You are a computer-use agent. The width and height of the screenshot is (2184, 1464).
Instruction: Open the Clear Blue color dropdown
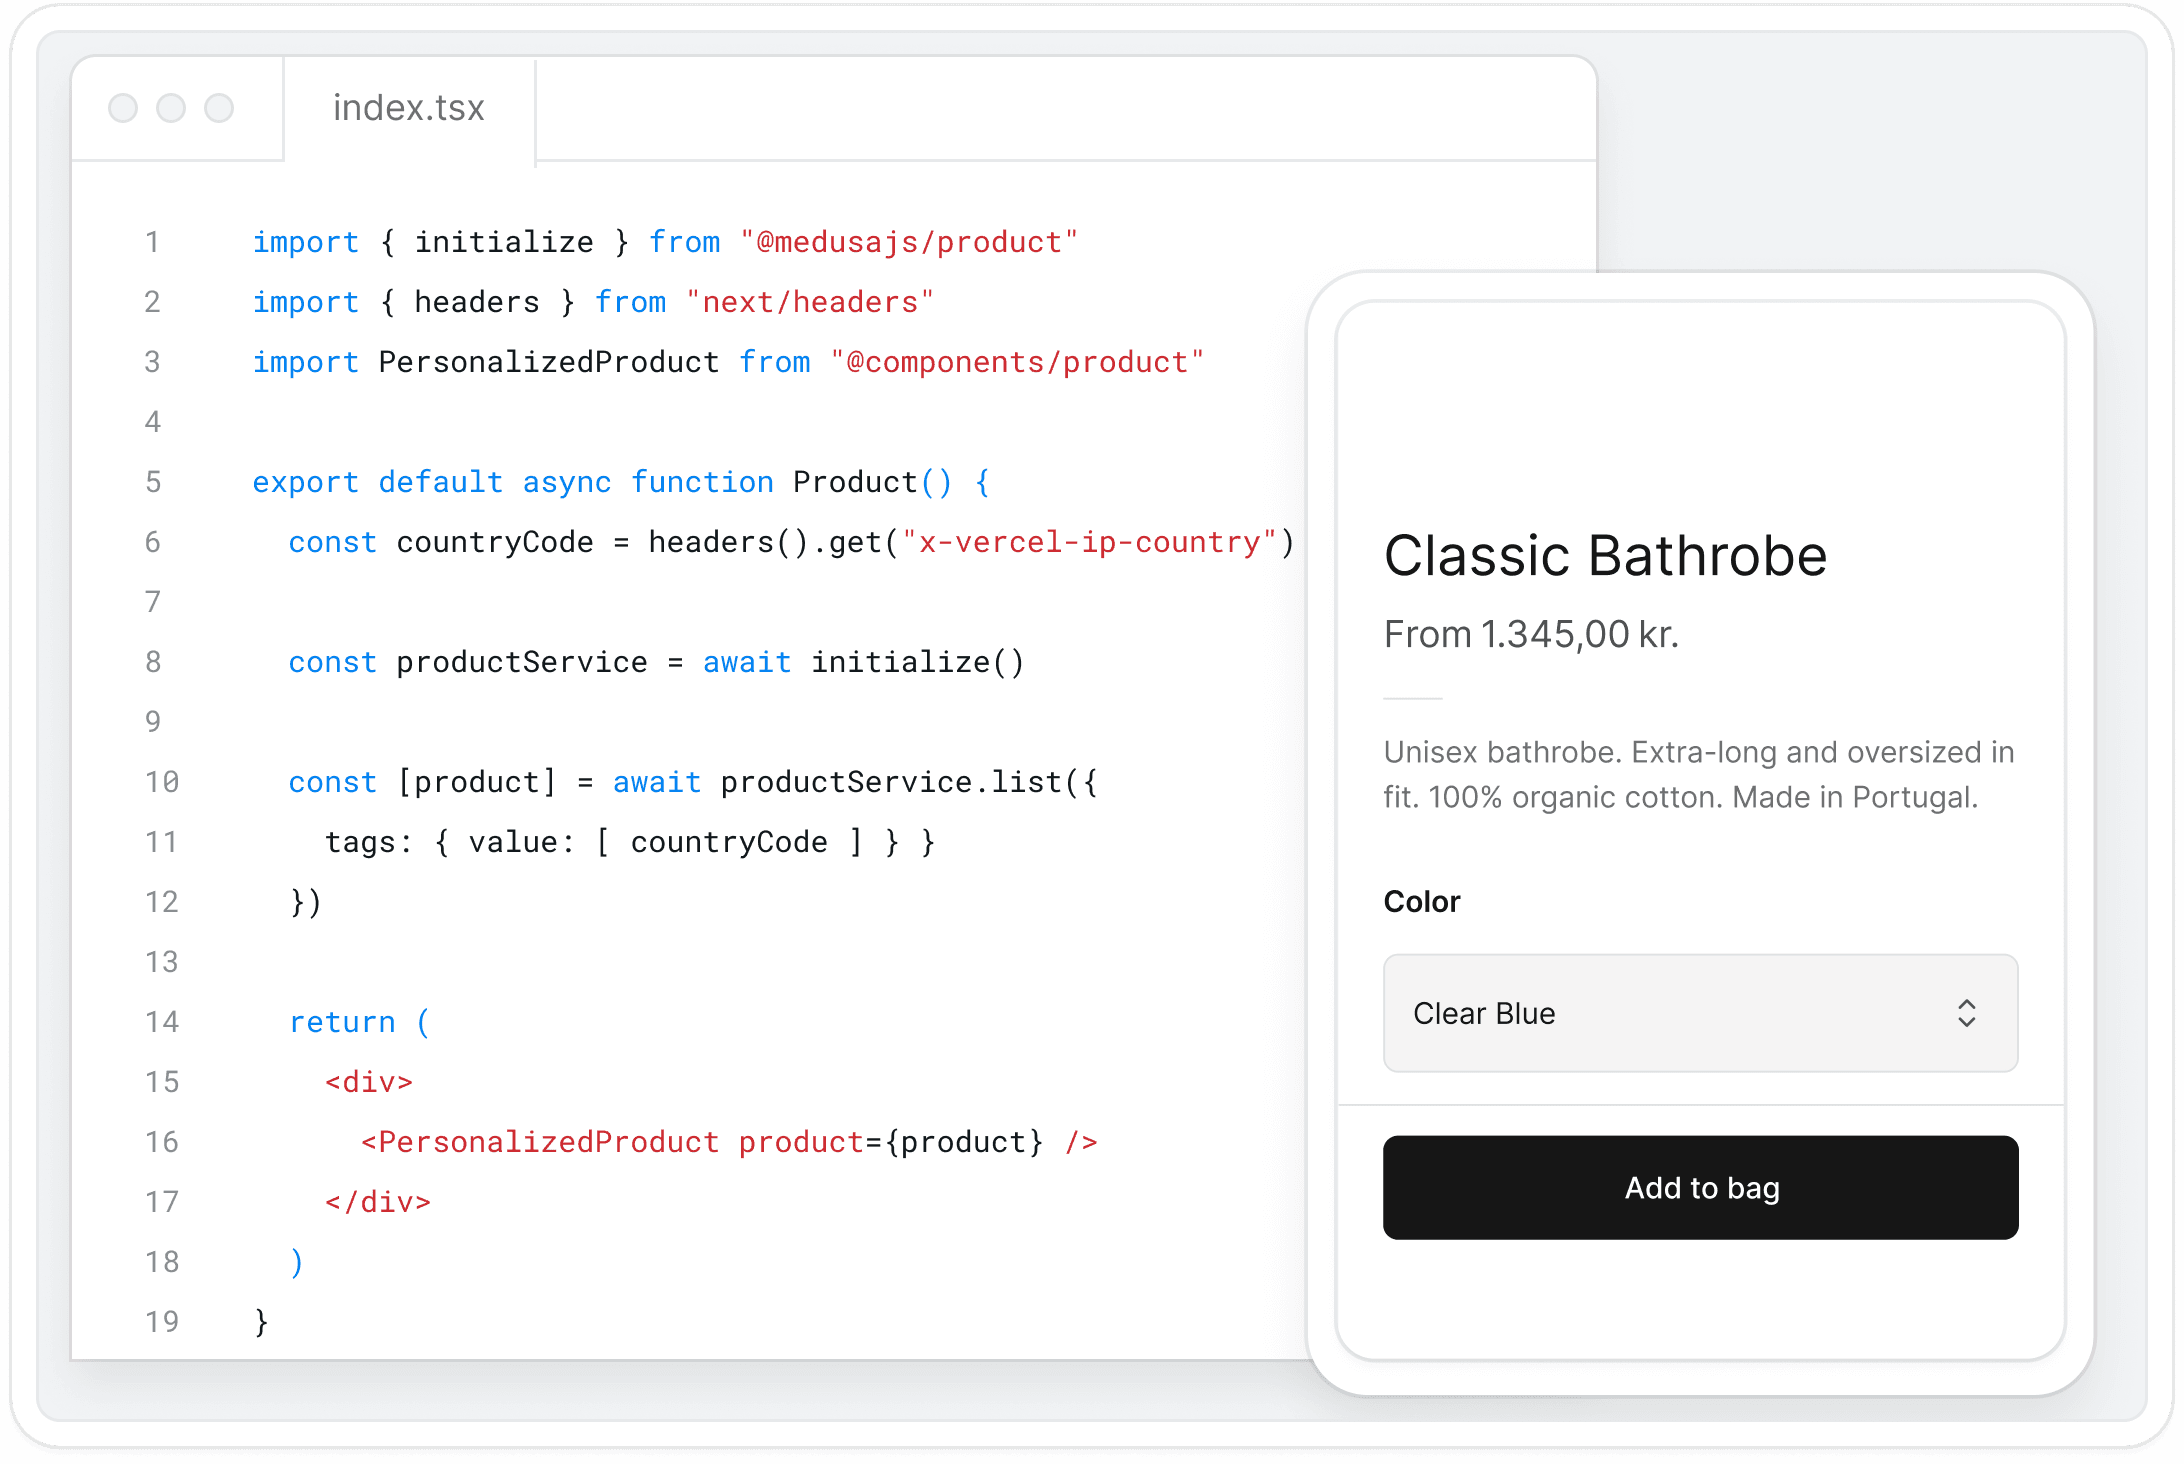click(1700, 1013)
